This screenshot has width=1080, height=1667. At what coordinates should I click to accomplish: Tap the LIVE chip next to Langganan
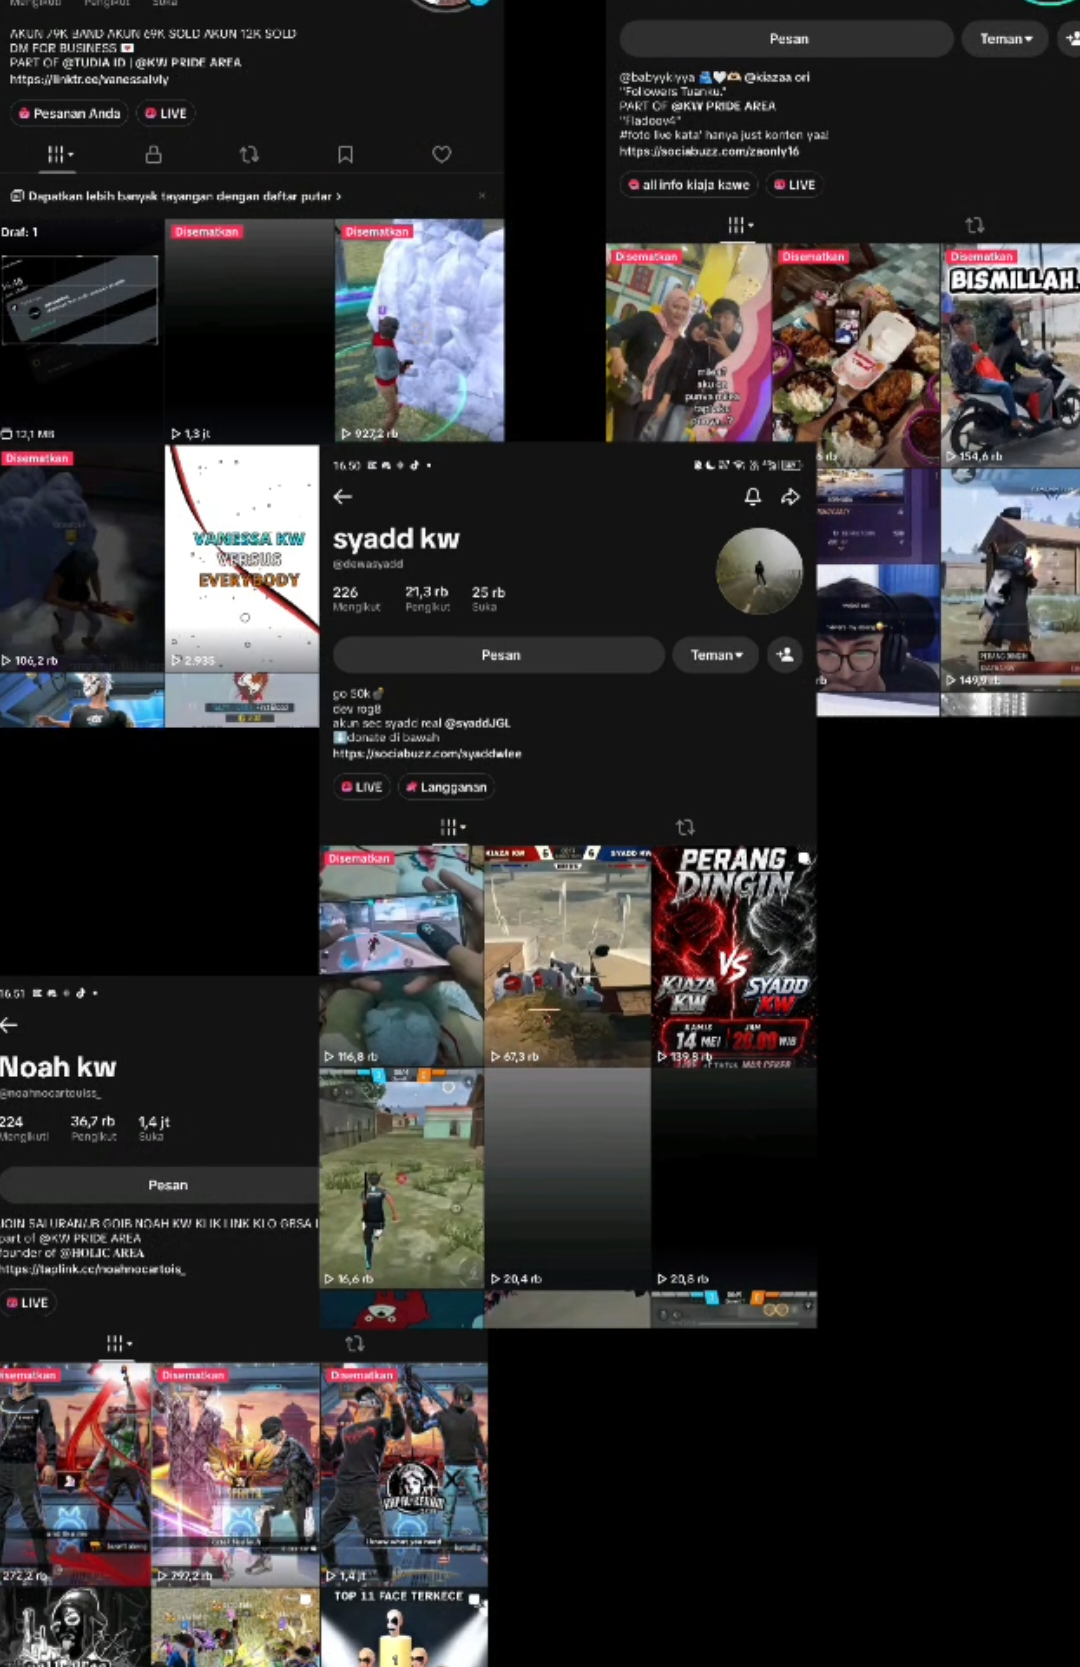362,787
